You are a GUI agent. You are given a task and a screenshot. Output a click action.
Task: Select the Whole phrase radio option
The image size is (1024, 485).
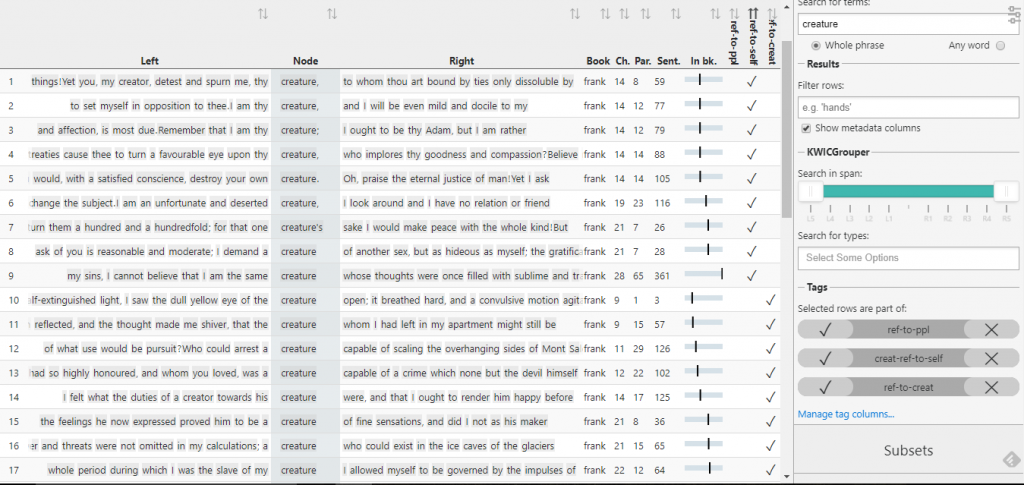[x=817, y=46]
